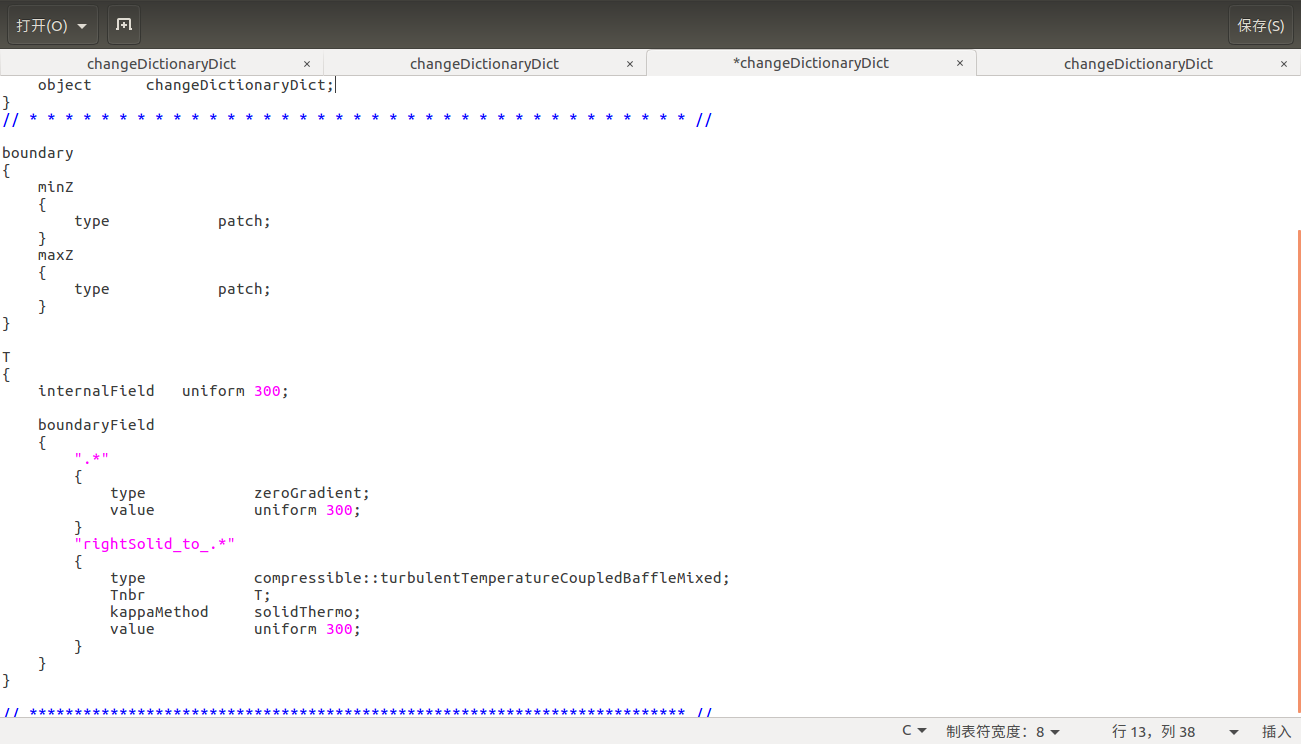1301x744 pixels.
Task: Click on the kappaMethod solidThermo line
Action: pyautogui.click(x=234, y=612)
